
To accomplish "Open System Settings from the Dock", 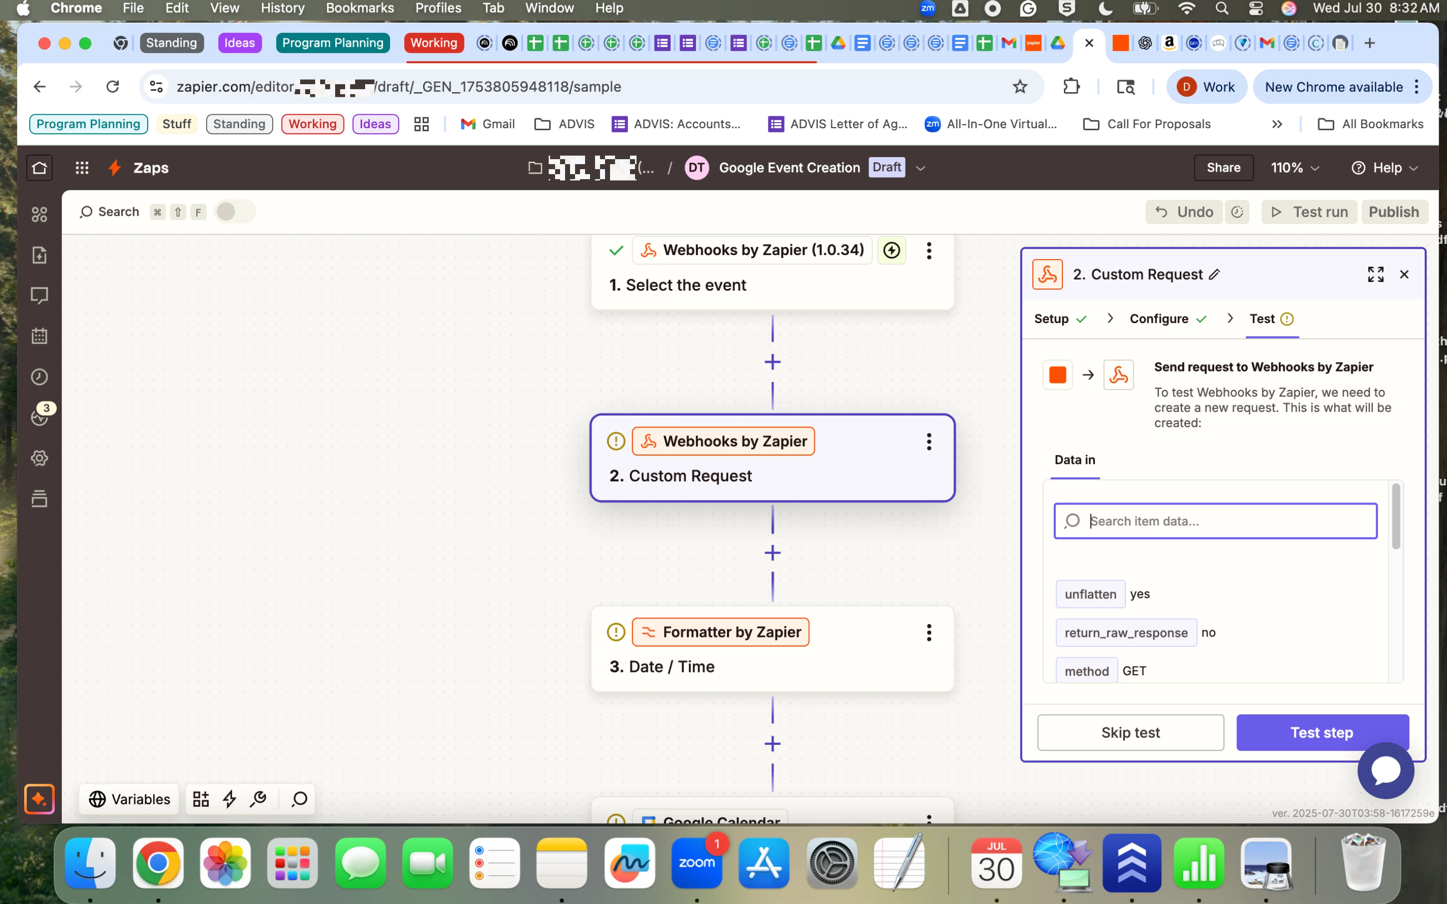I will [831, 862].
